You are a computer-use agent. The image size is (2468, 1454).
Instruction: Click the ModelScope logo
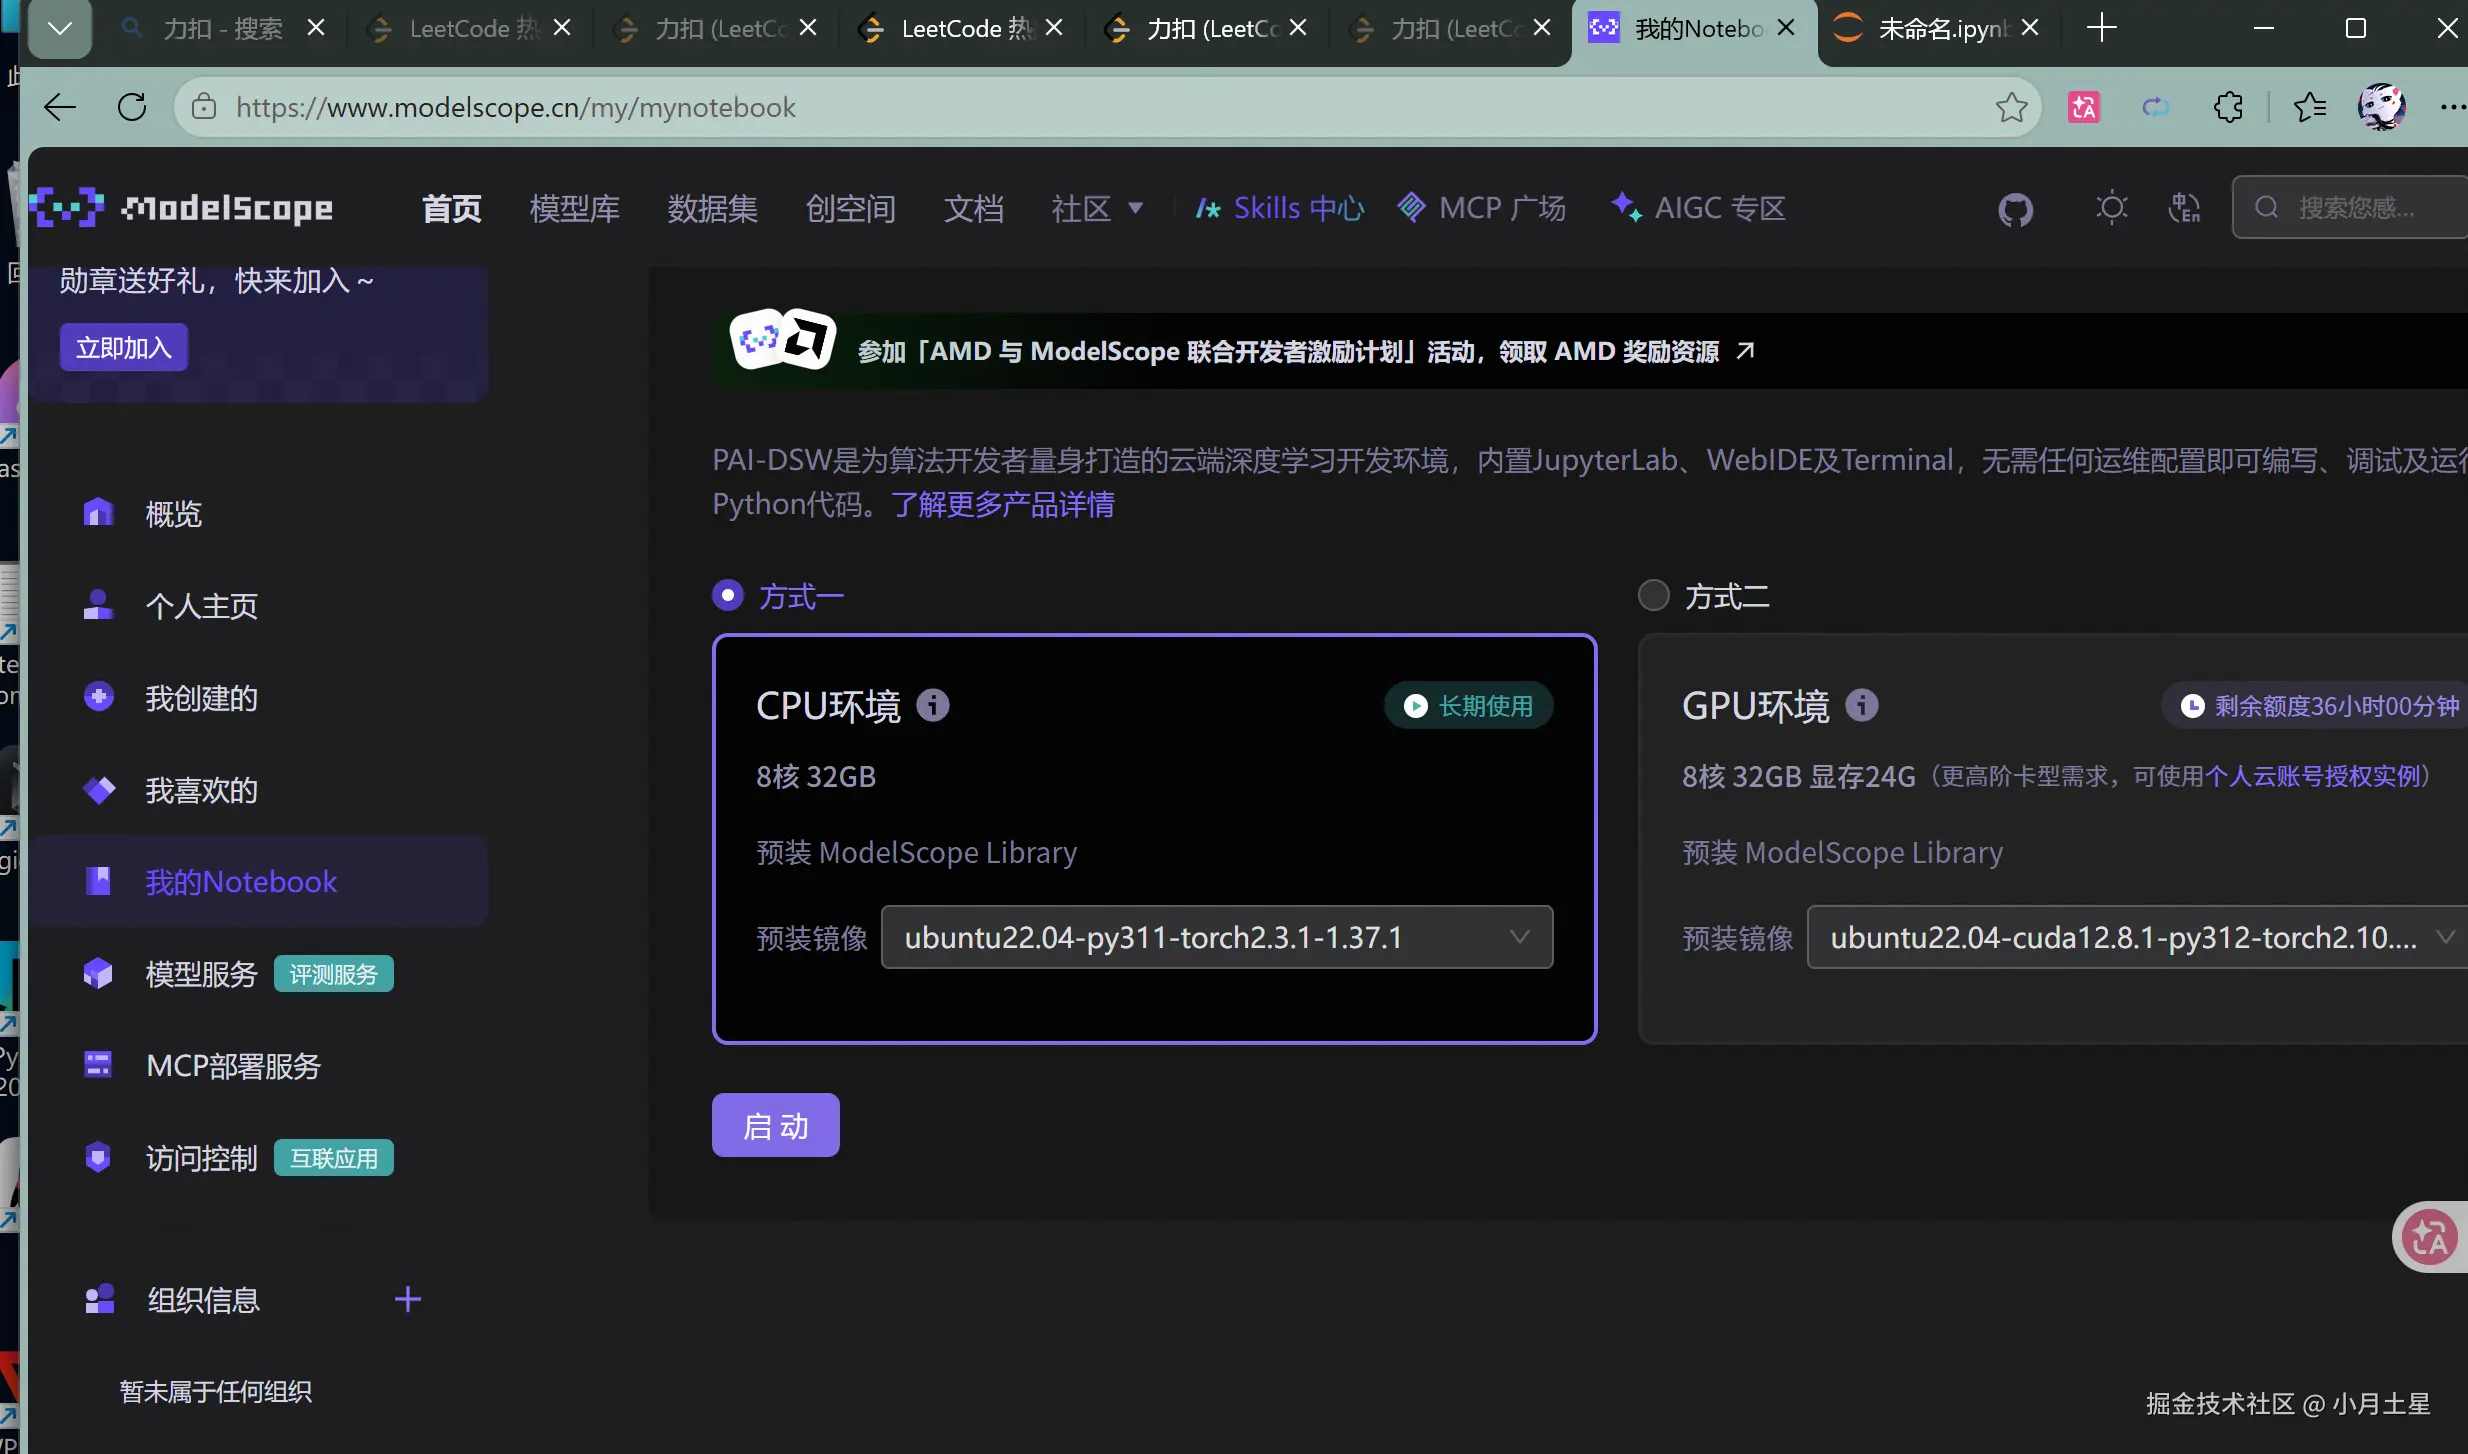click(x=181, y=208)
